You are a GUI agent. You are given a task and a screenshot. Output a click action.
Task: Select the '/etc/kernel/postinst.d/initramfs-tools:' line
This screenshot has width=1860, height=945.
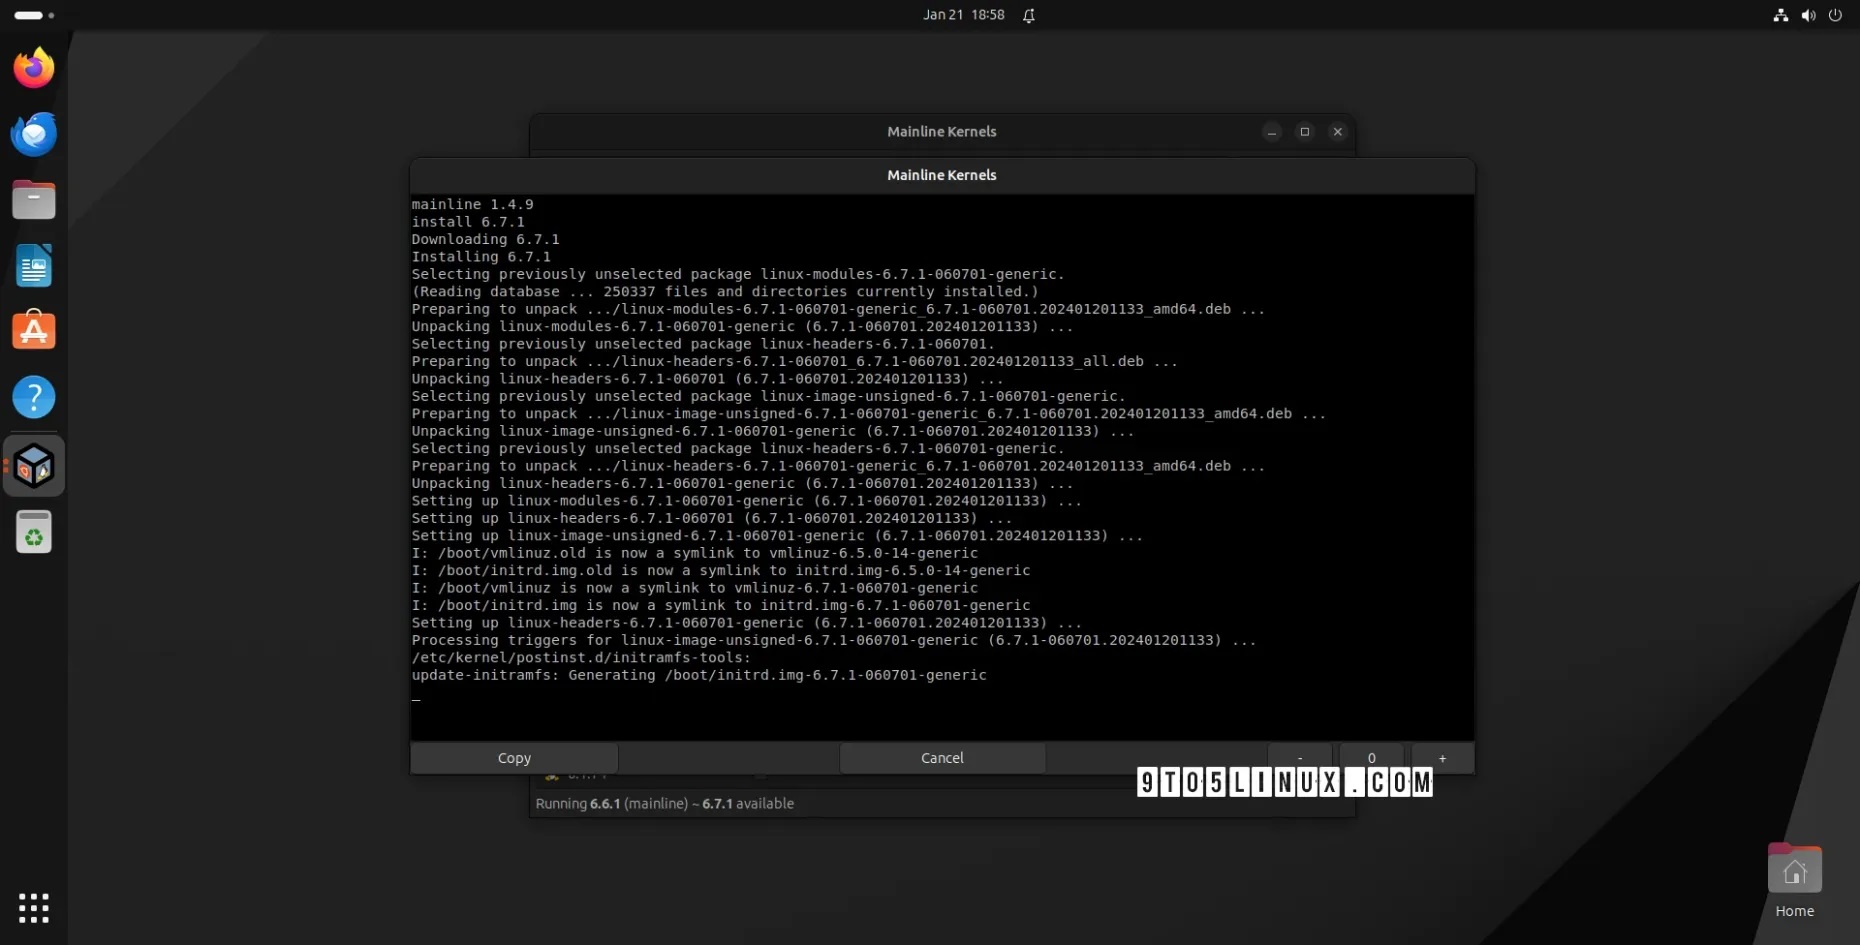click(x=581, y=658)
